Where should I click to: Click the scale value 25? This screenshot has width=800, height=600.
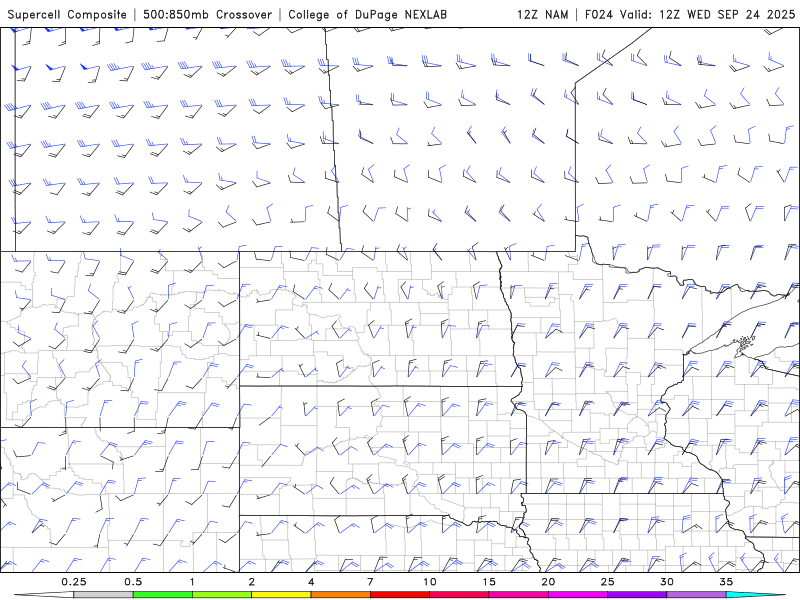point(607,582)
